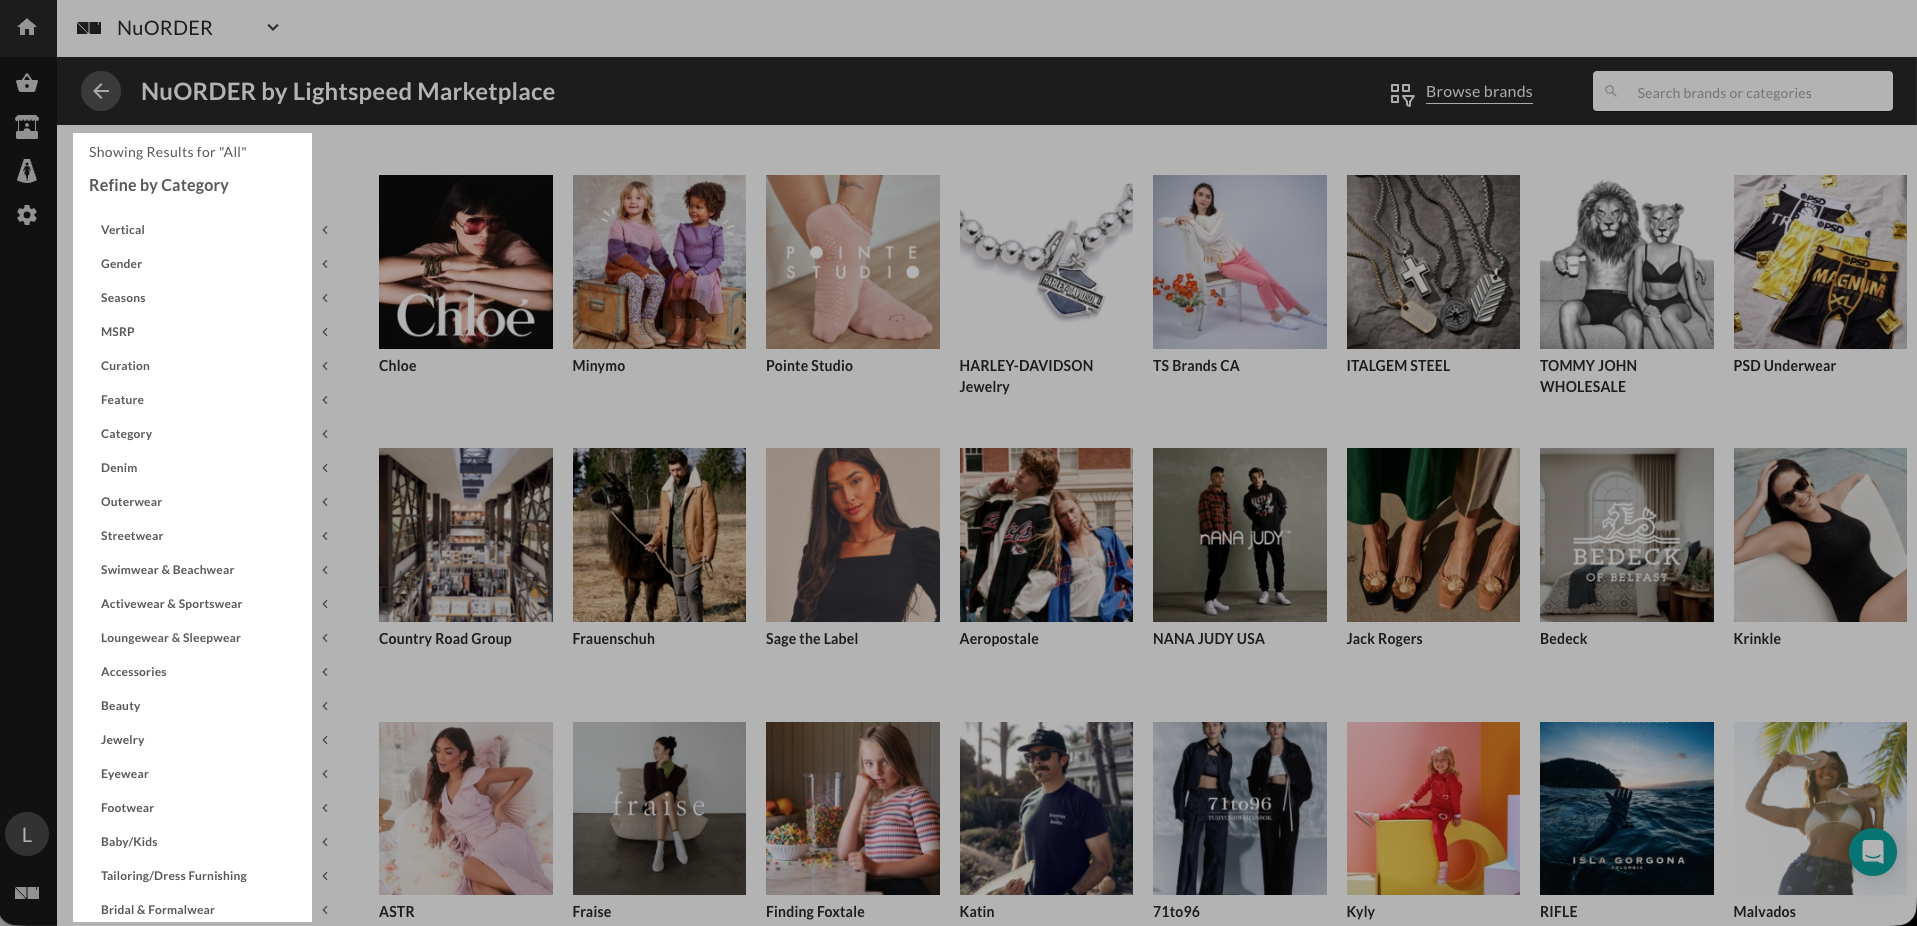Screen dimensions: 1917x926
Task: Select the Eyewear filter
Action: pos(124,774)
